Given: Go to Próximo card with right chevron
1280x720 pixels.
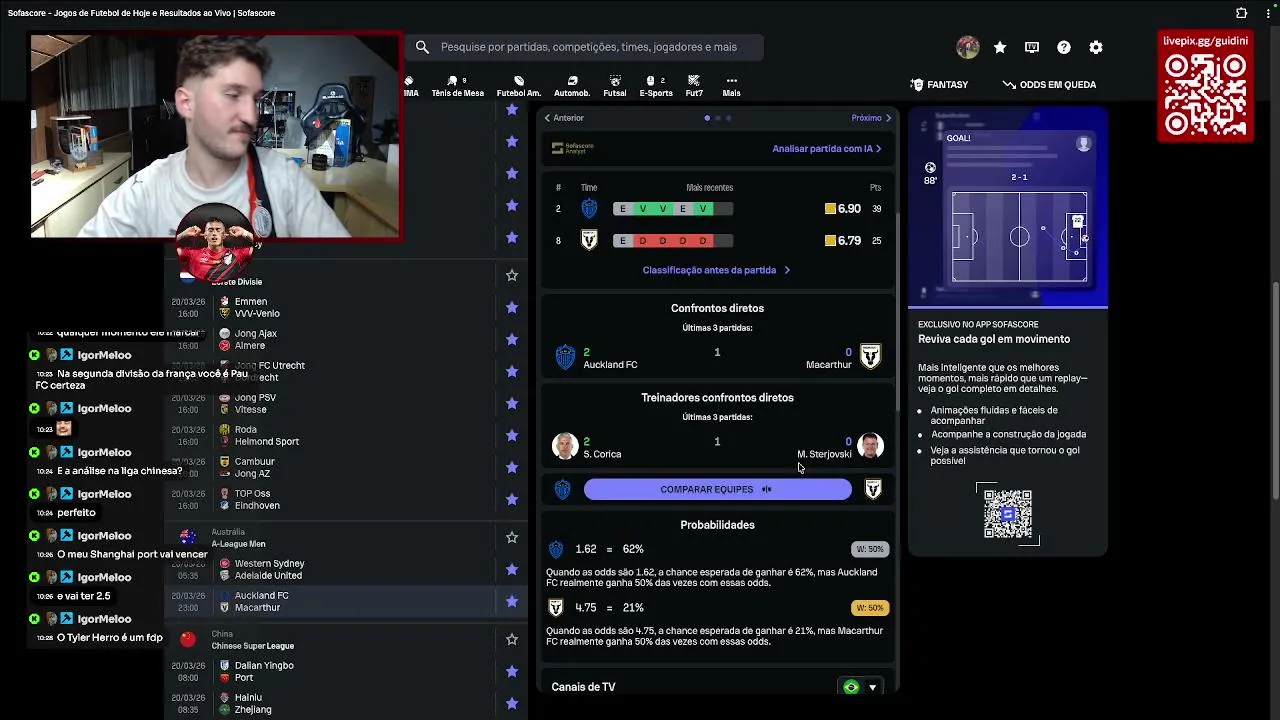Looking at the screenshot, I should (871, 118).
